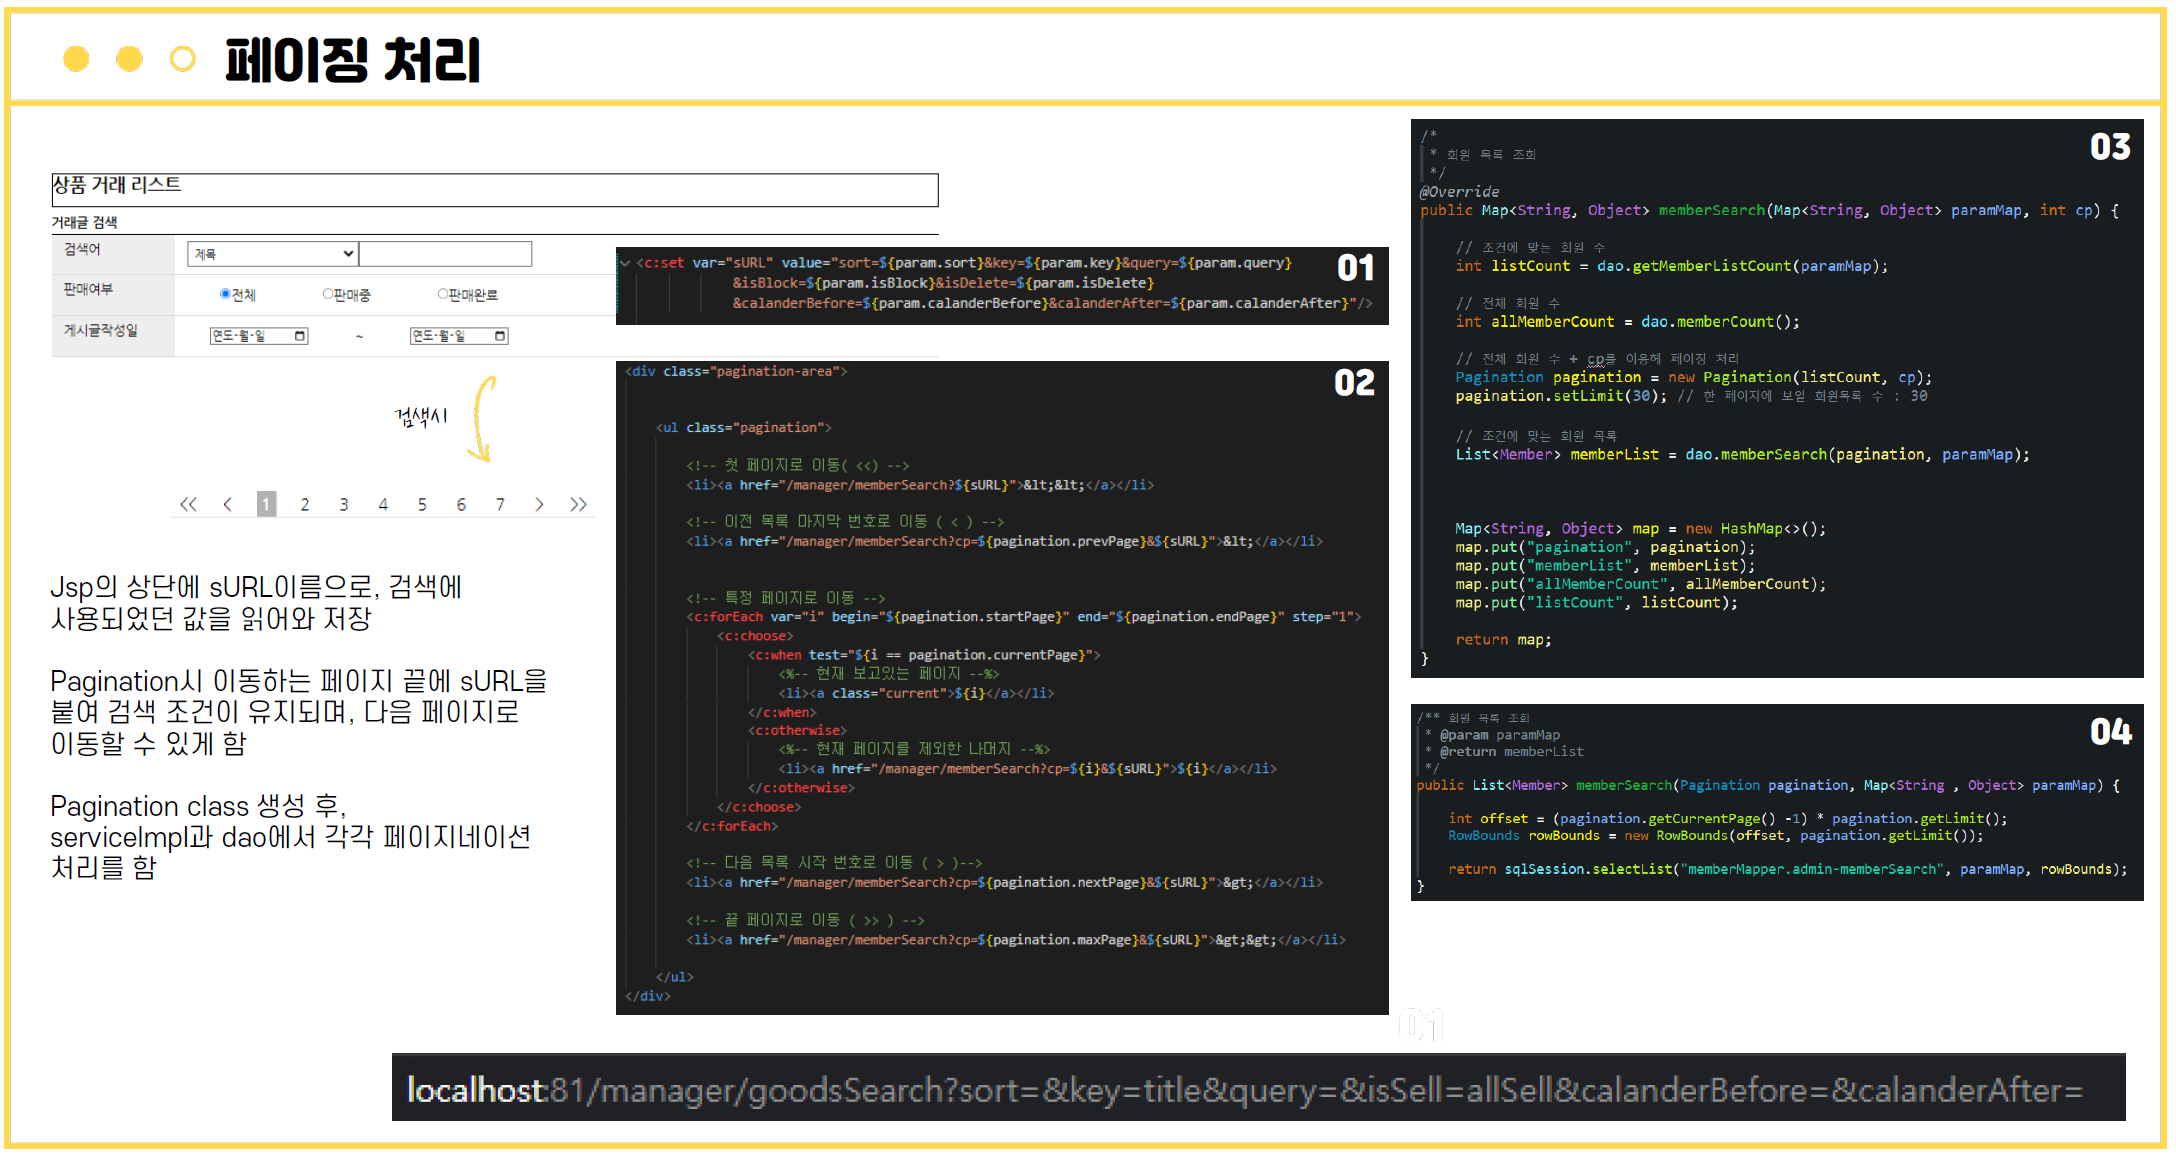Collapse the c:set code fold chevron
This screenshot has width=2176, height=1155.
click(627, 262)
